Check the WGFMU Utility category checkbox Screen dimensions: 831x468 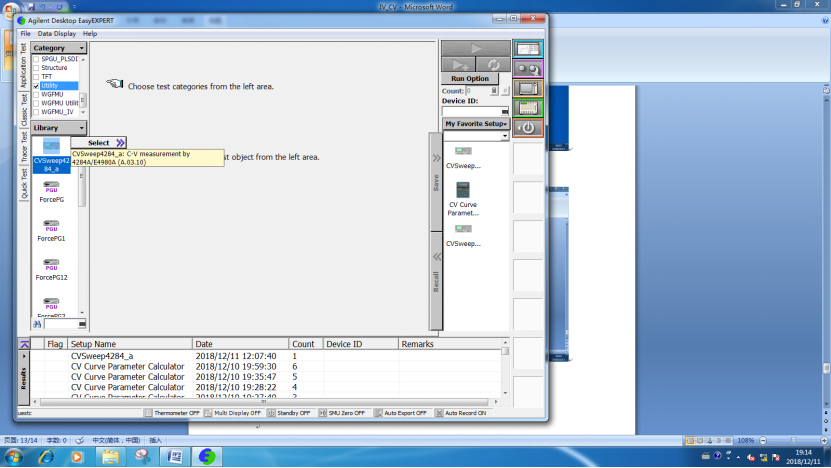coord(36,103)
